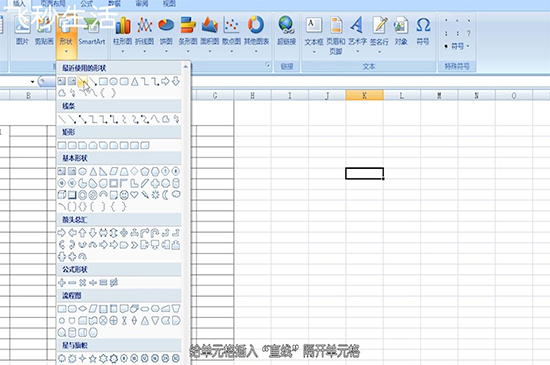550x365 pixels.
Task: Pick the up arrow in 箭头总汇
Action: click(x=82, y=233)
